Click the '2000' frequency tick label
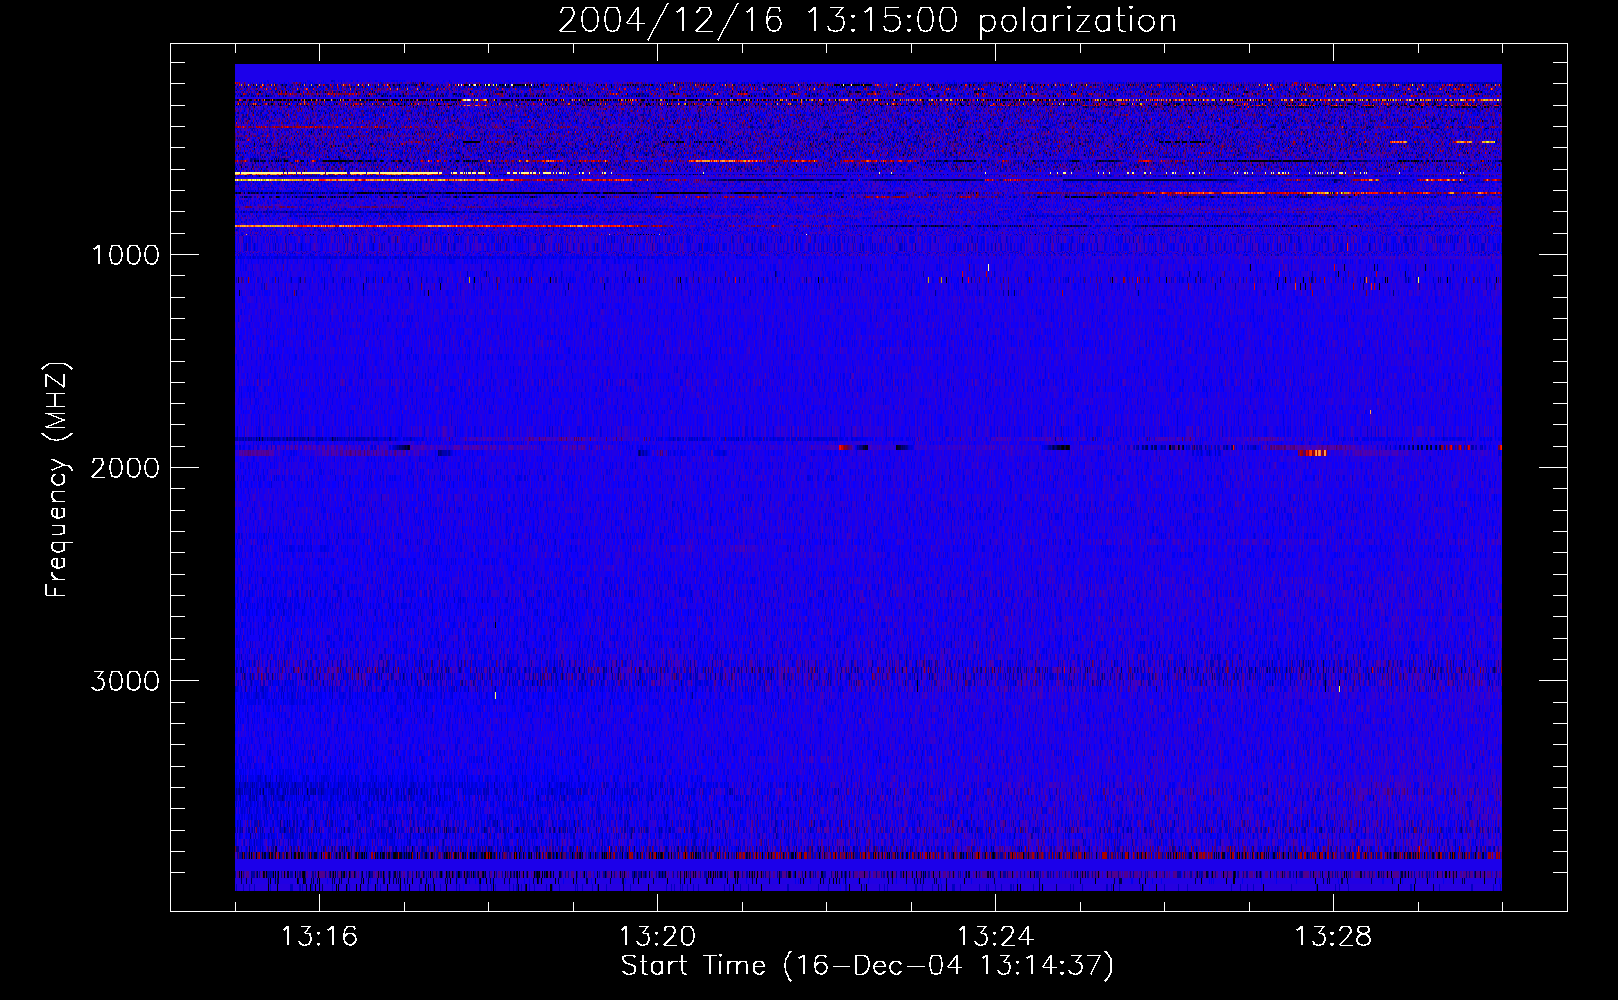The image size is (1618, 1000). [125, 468]
